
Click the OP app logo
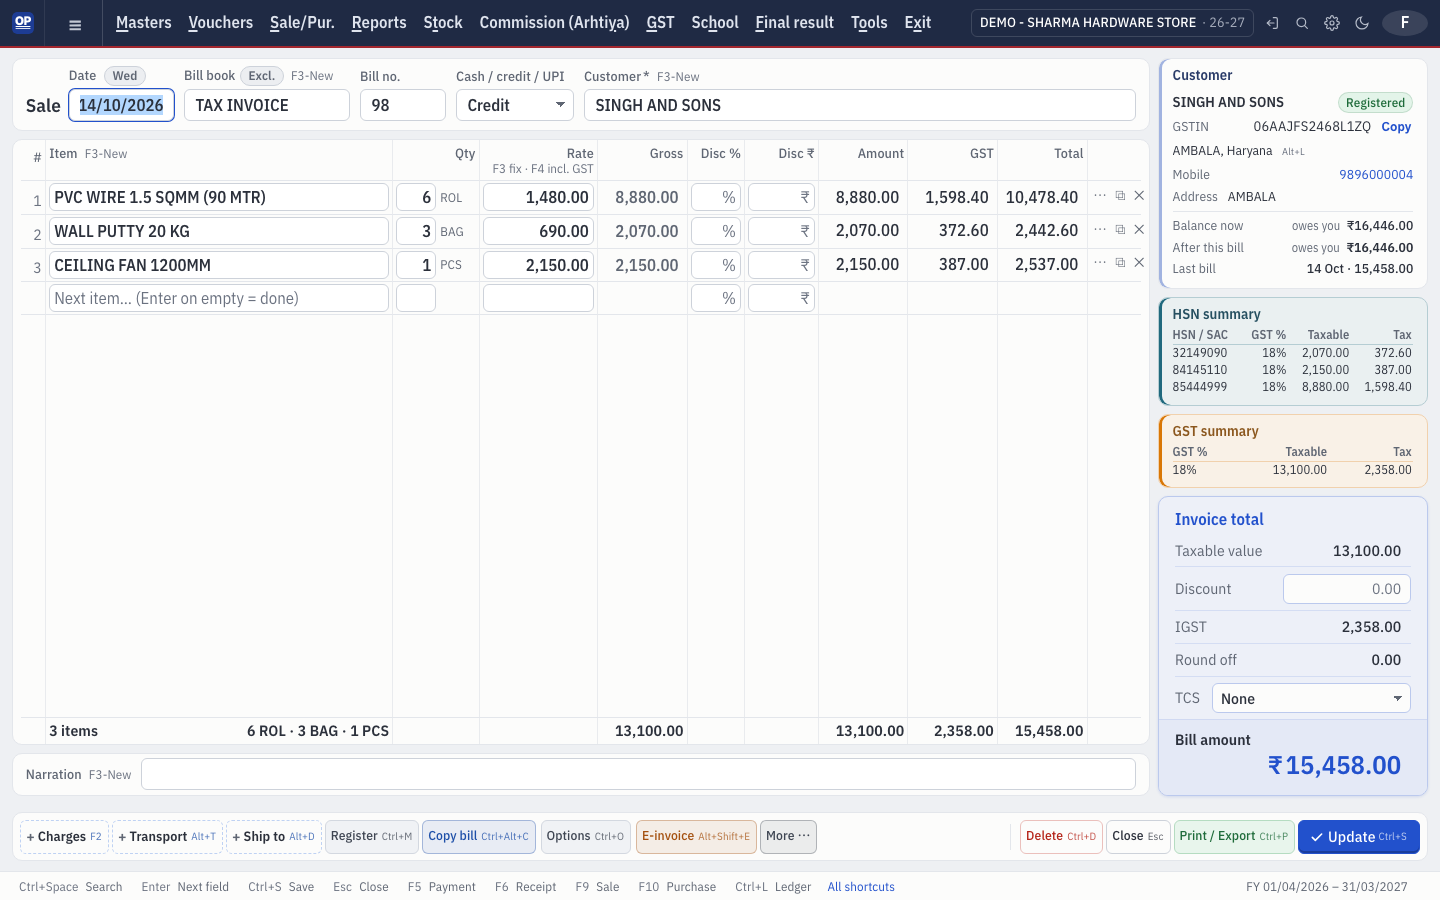[23, 22]
